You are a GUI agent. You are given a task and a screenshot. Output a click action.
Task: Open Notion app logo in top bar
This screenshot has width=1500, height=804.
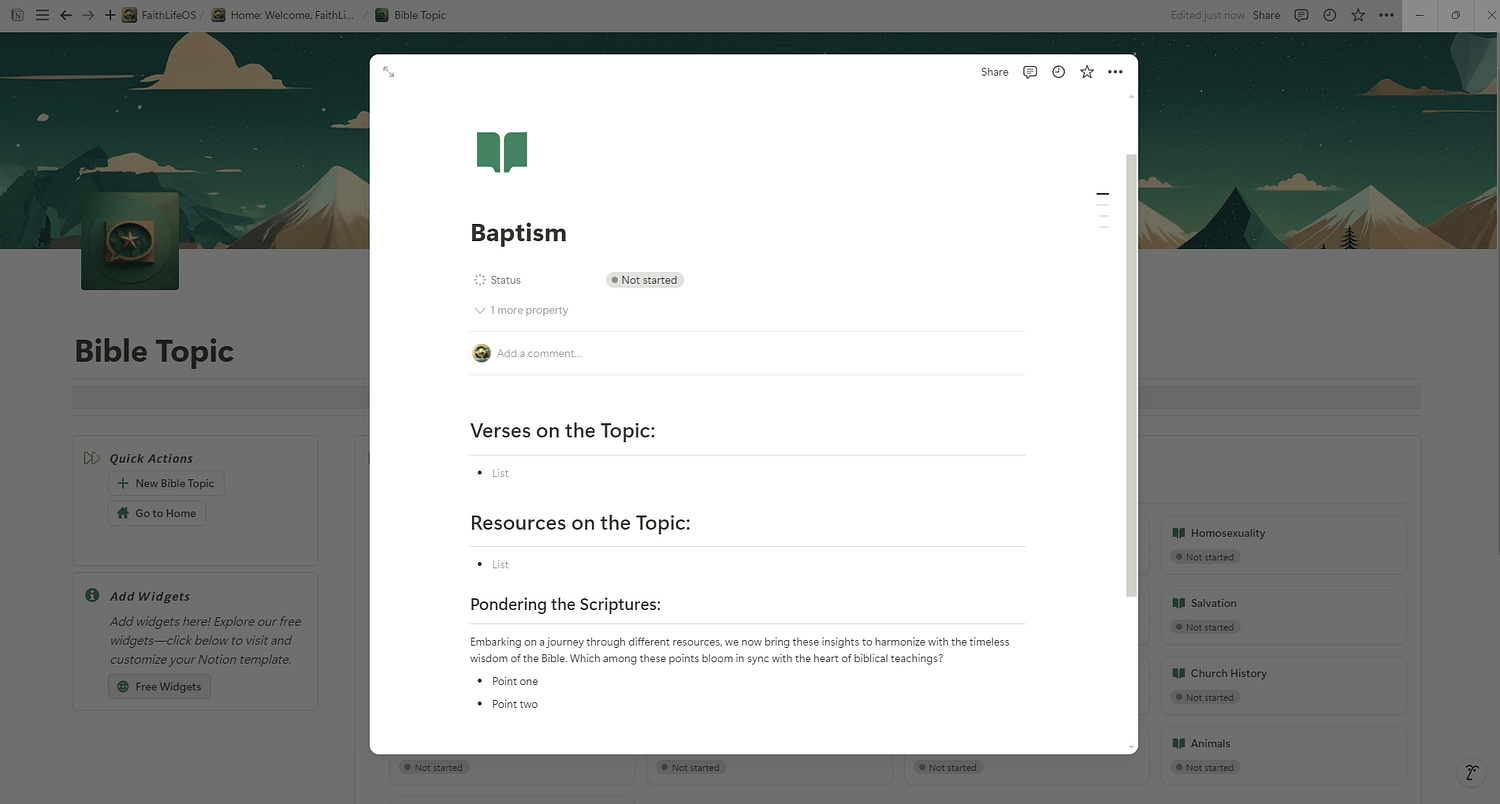17,15
